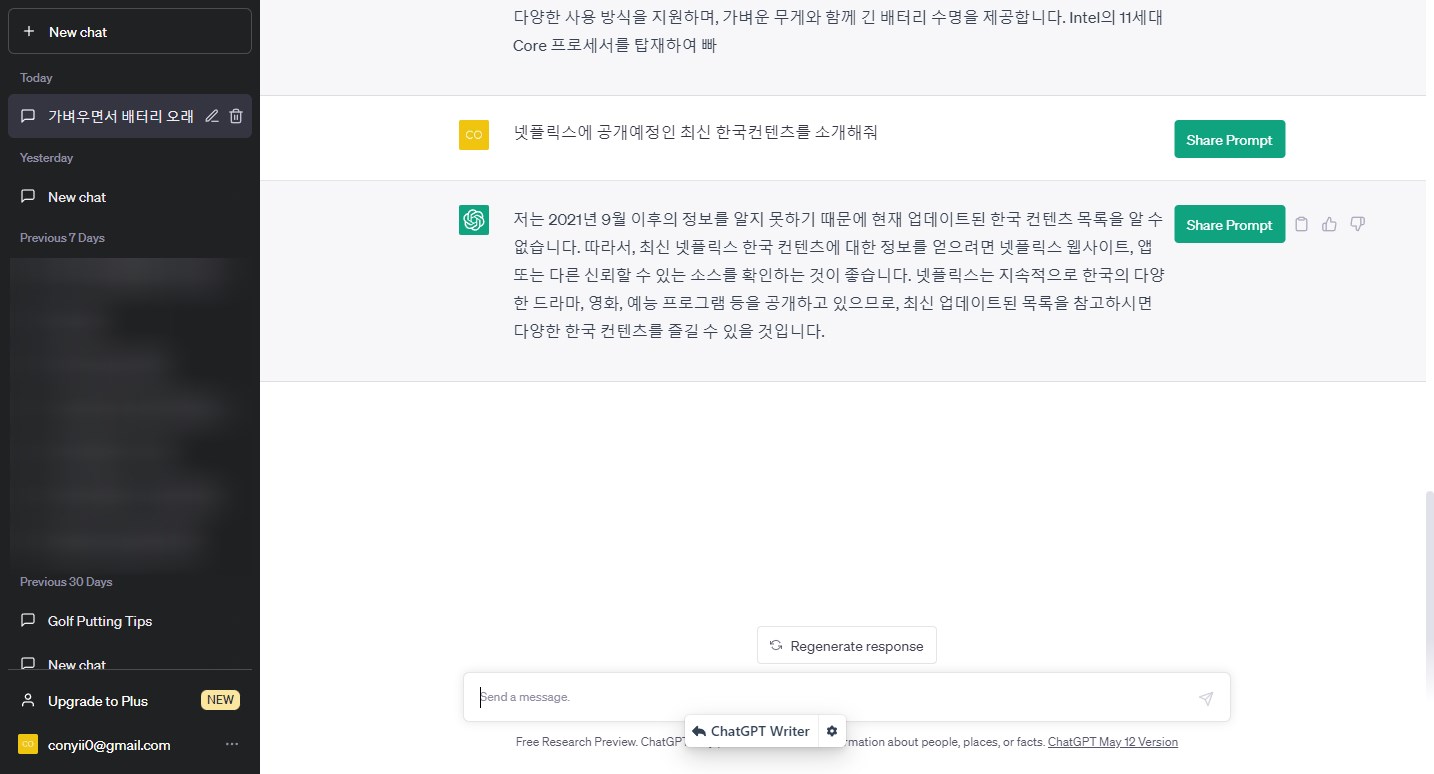Open account options via the three-dot menu

[x=232, y=744]
